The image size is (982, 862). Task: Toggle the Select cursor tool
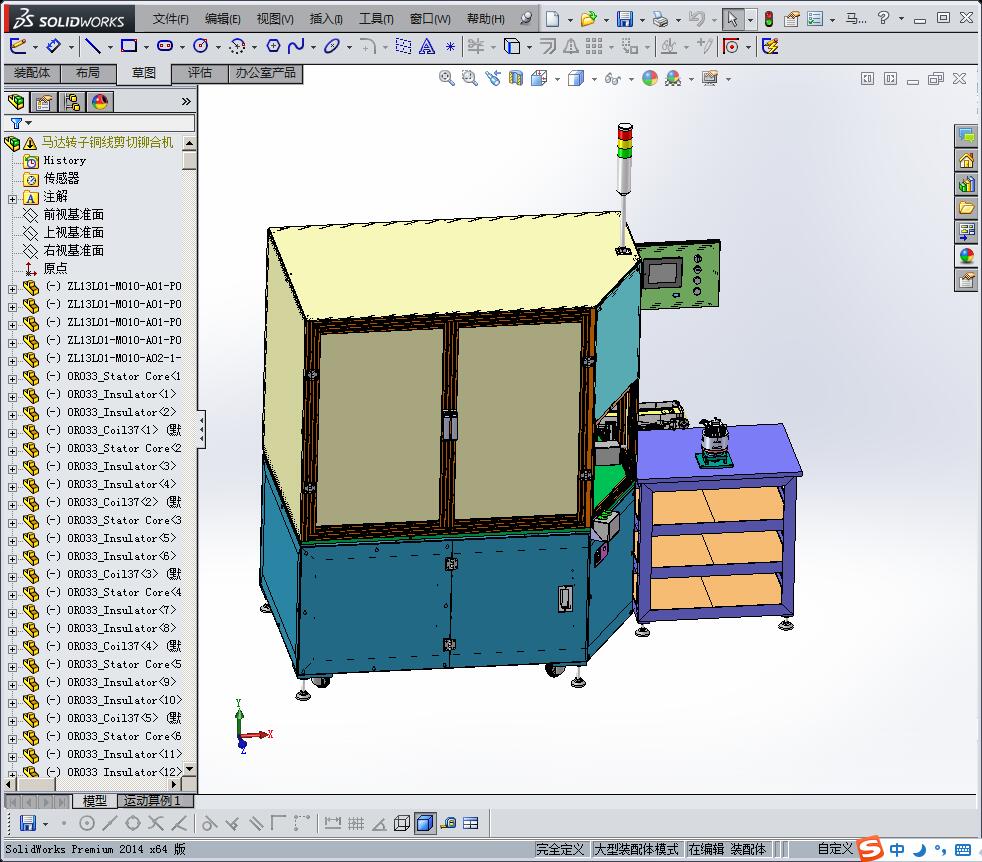[733, 19]
